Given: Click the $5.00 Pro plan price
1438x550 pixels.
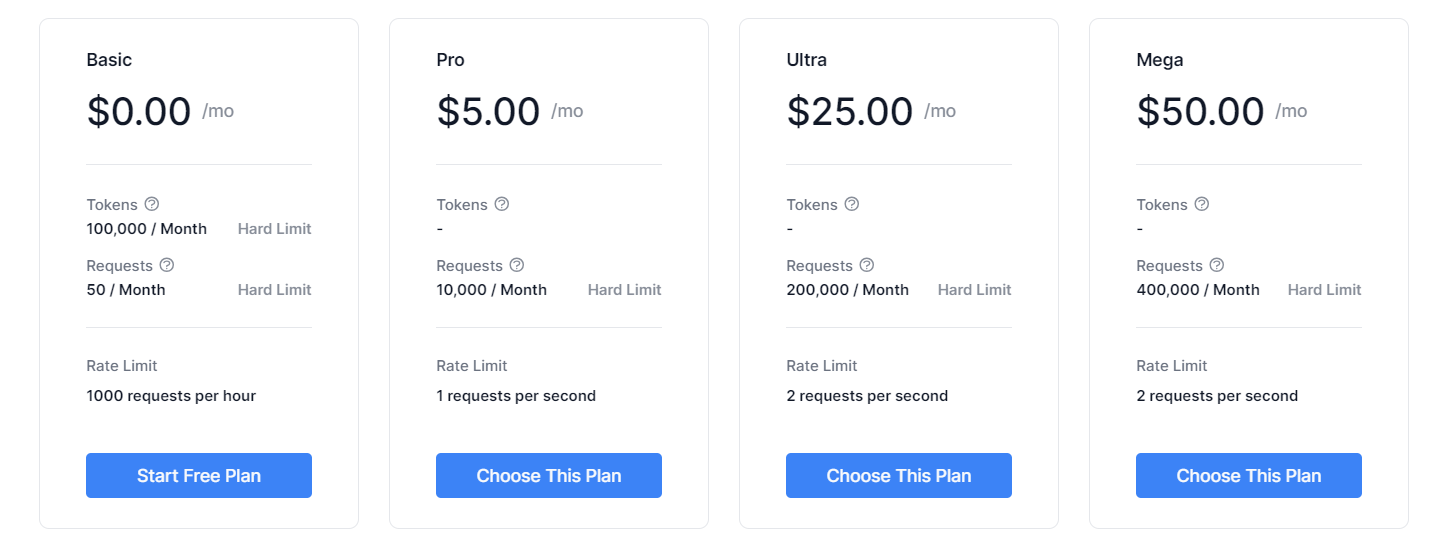Looking at the screenshot, I should click(488, 111).
